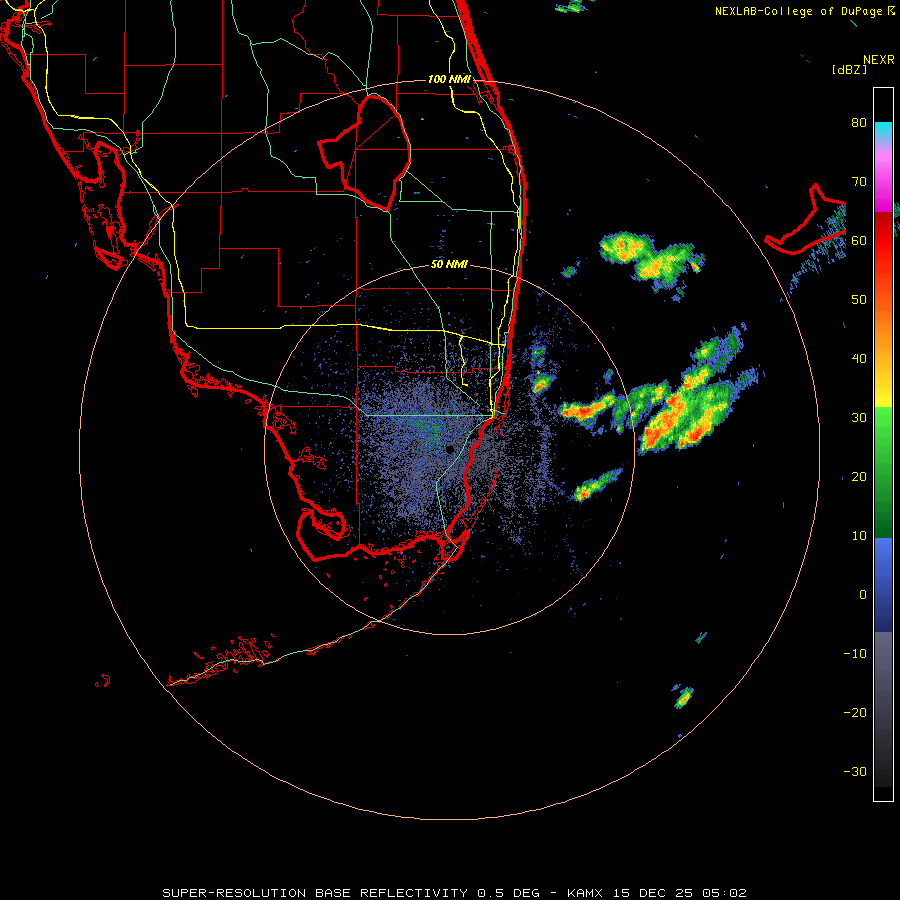
Task: Click the 60 value on the dBZ scale
Action: click(859, 240)
